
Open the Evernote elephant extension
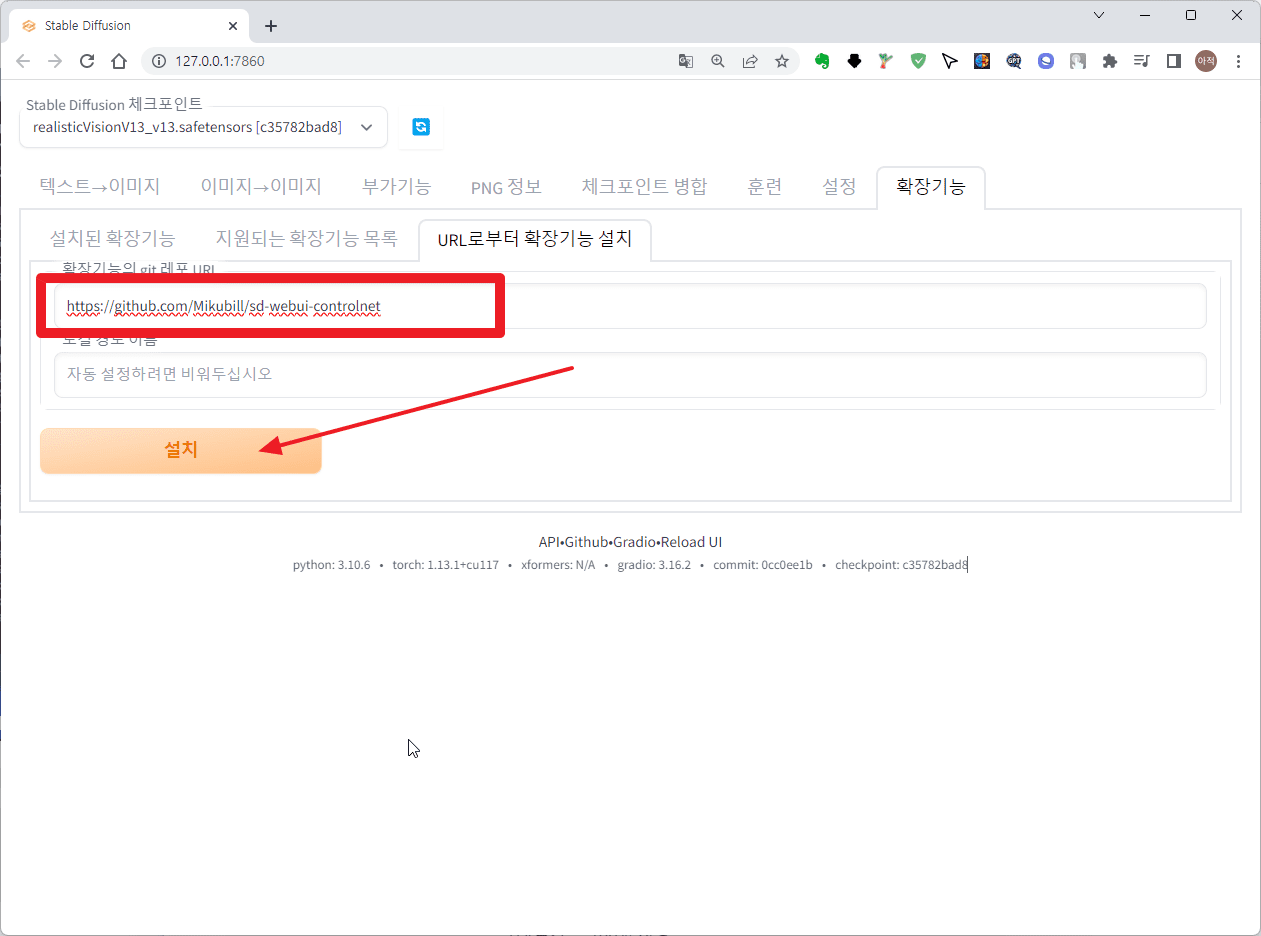822,61
